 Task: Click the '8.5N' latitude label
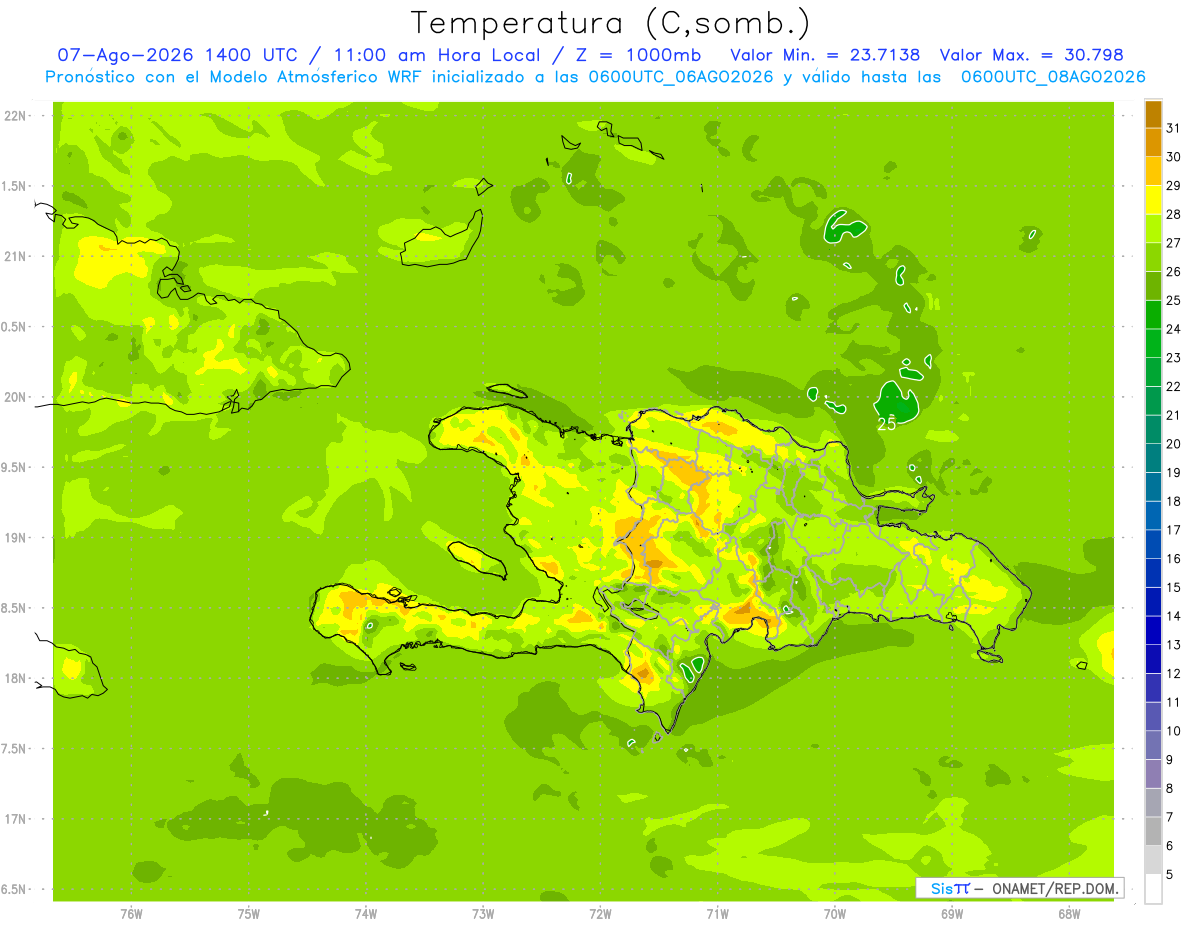(15, 609)
